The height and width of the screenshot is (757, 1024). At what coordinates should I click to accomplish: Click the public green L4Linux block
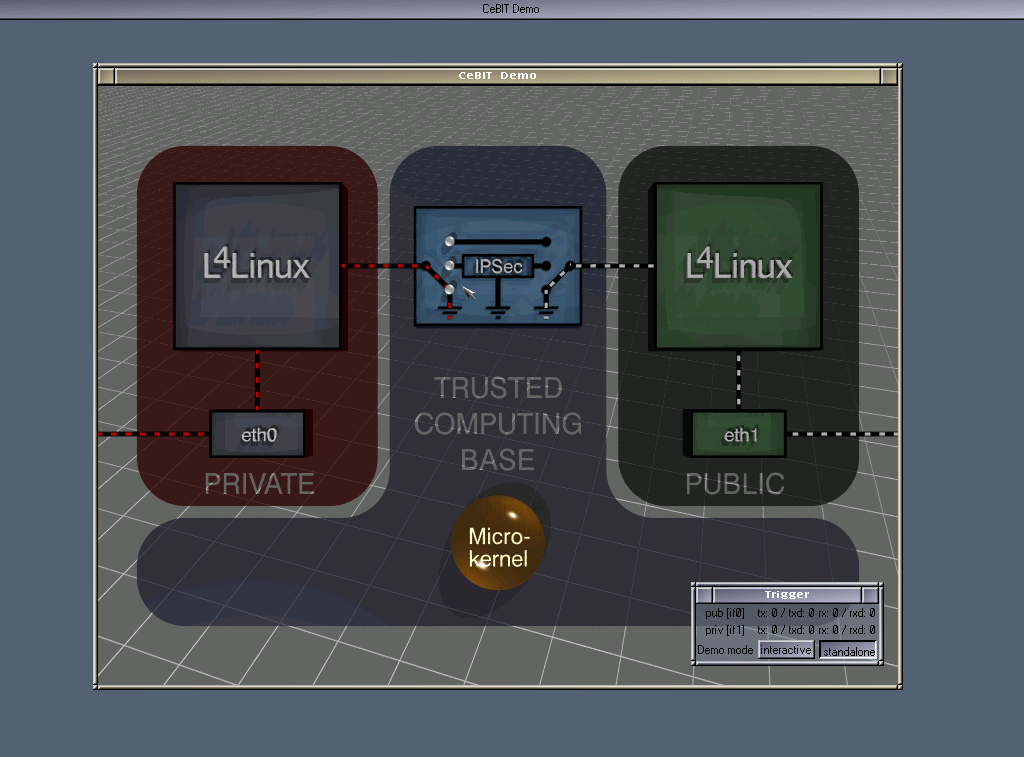[x=738, y=266]
